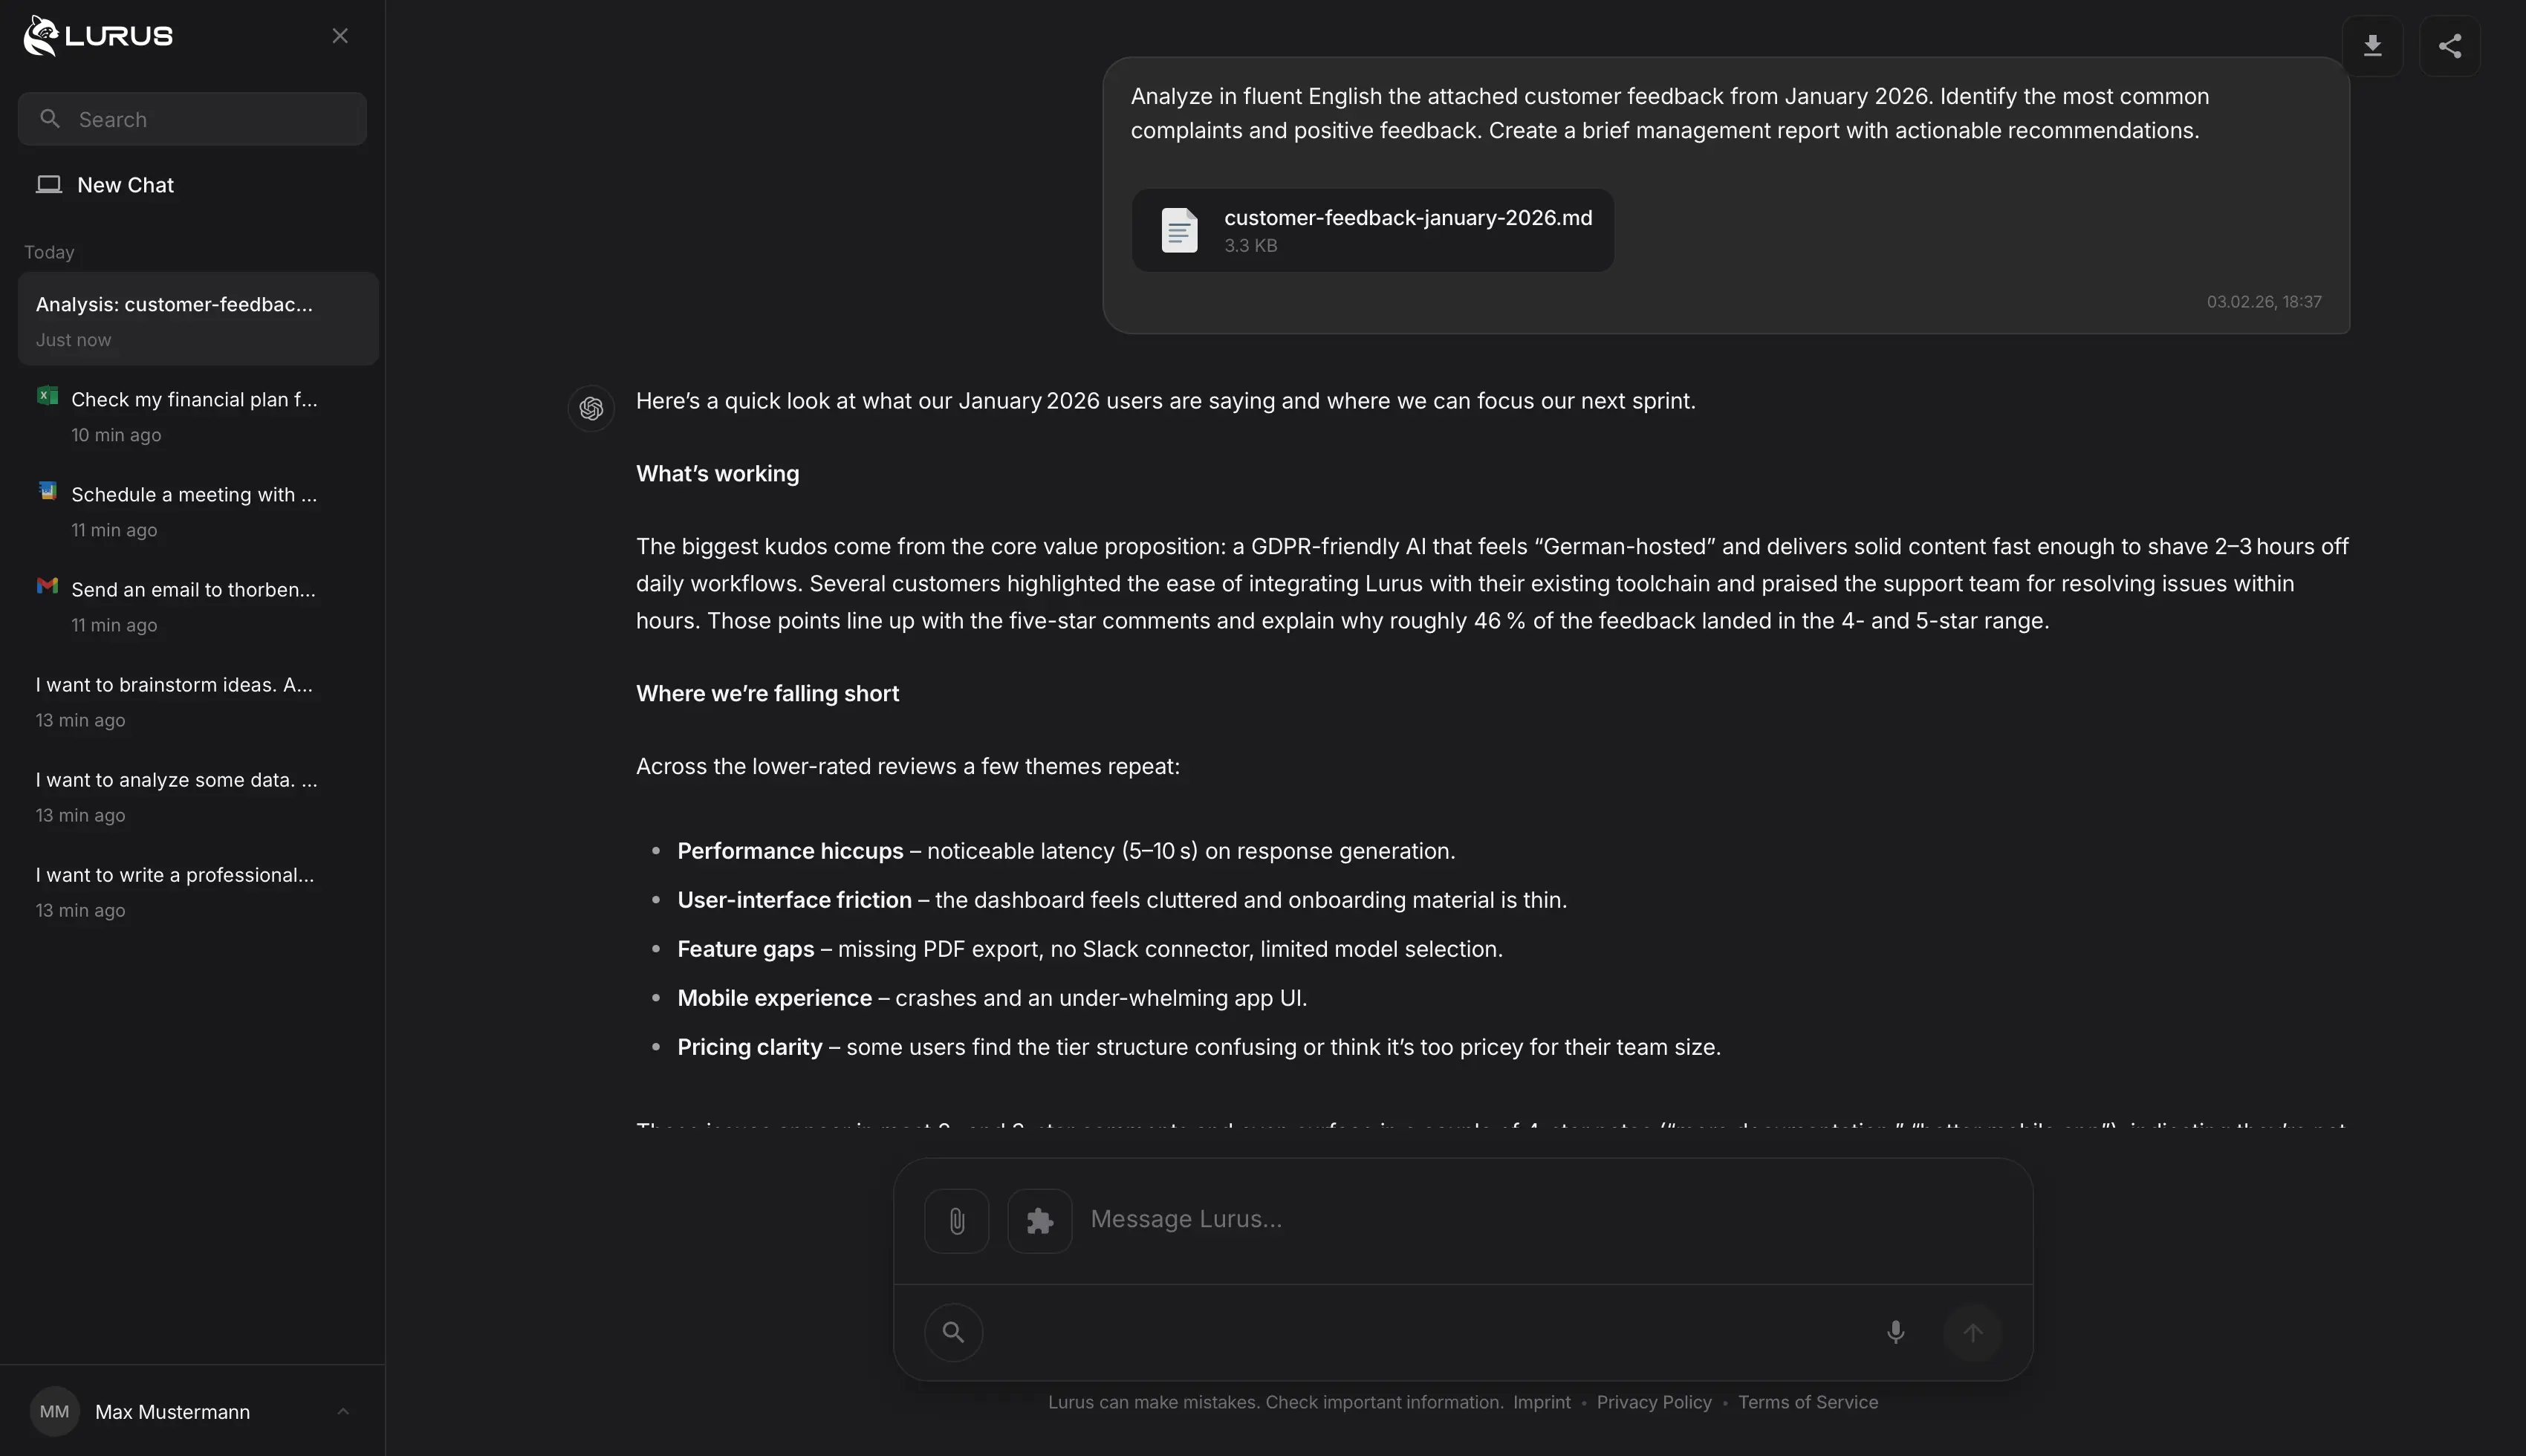The height and width of the screenshot is (1456, 2526).
Task: Click the share conversation icon
Action: [2449, 46]
